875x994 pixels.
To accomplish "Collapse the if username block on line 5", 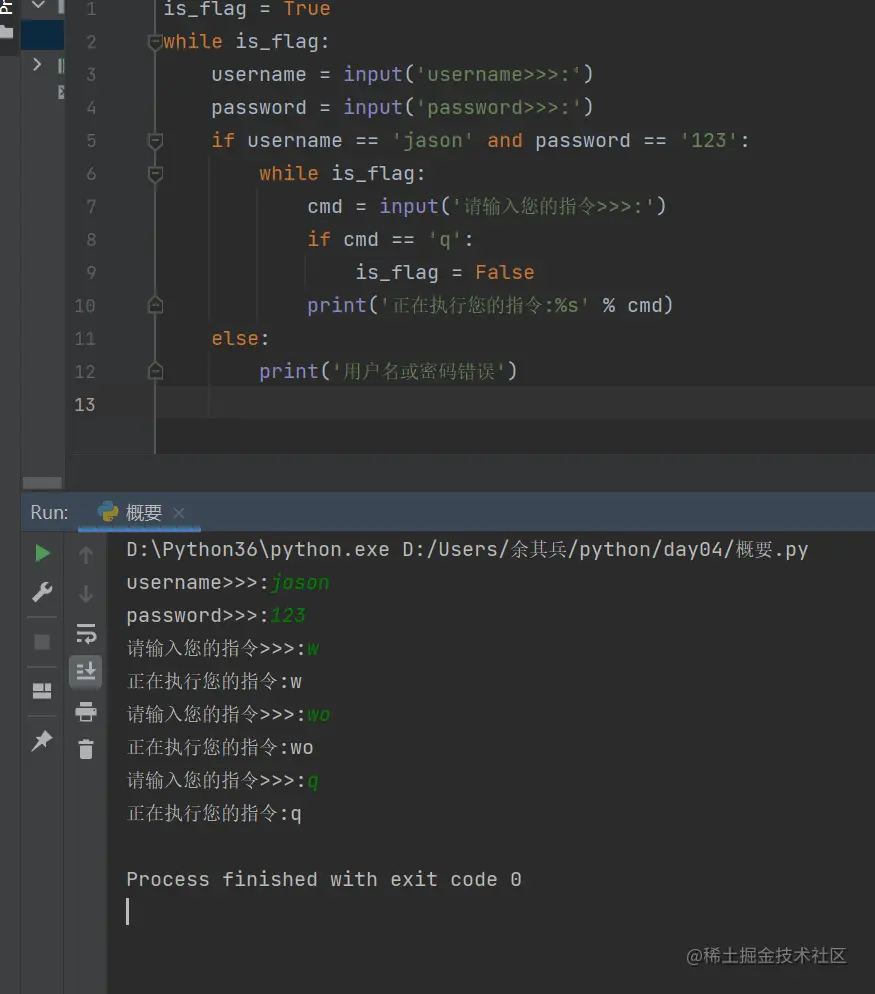I will pyautogui.click(x=155, y=141).
